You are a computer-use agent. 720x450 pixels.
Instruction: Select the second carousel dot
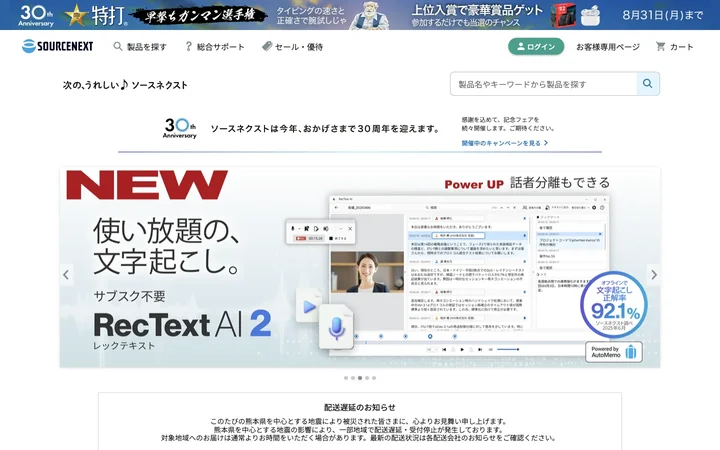[x=353, y=378]
